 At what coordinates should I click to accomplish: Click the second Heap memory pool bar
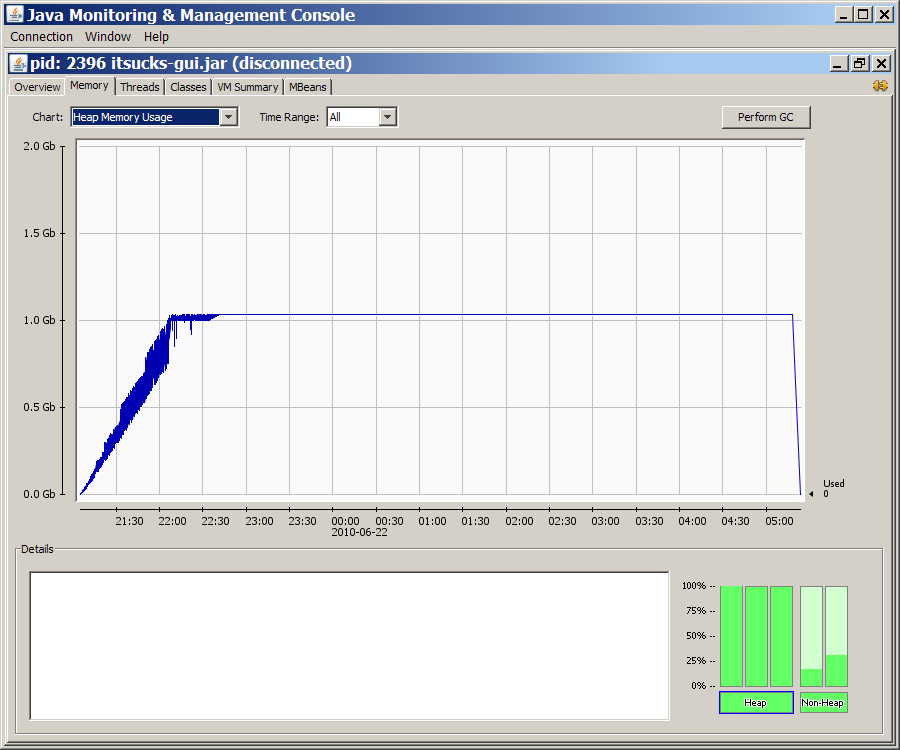pos(757,636)
